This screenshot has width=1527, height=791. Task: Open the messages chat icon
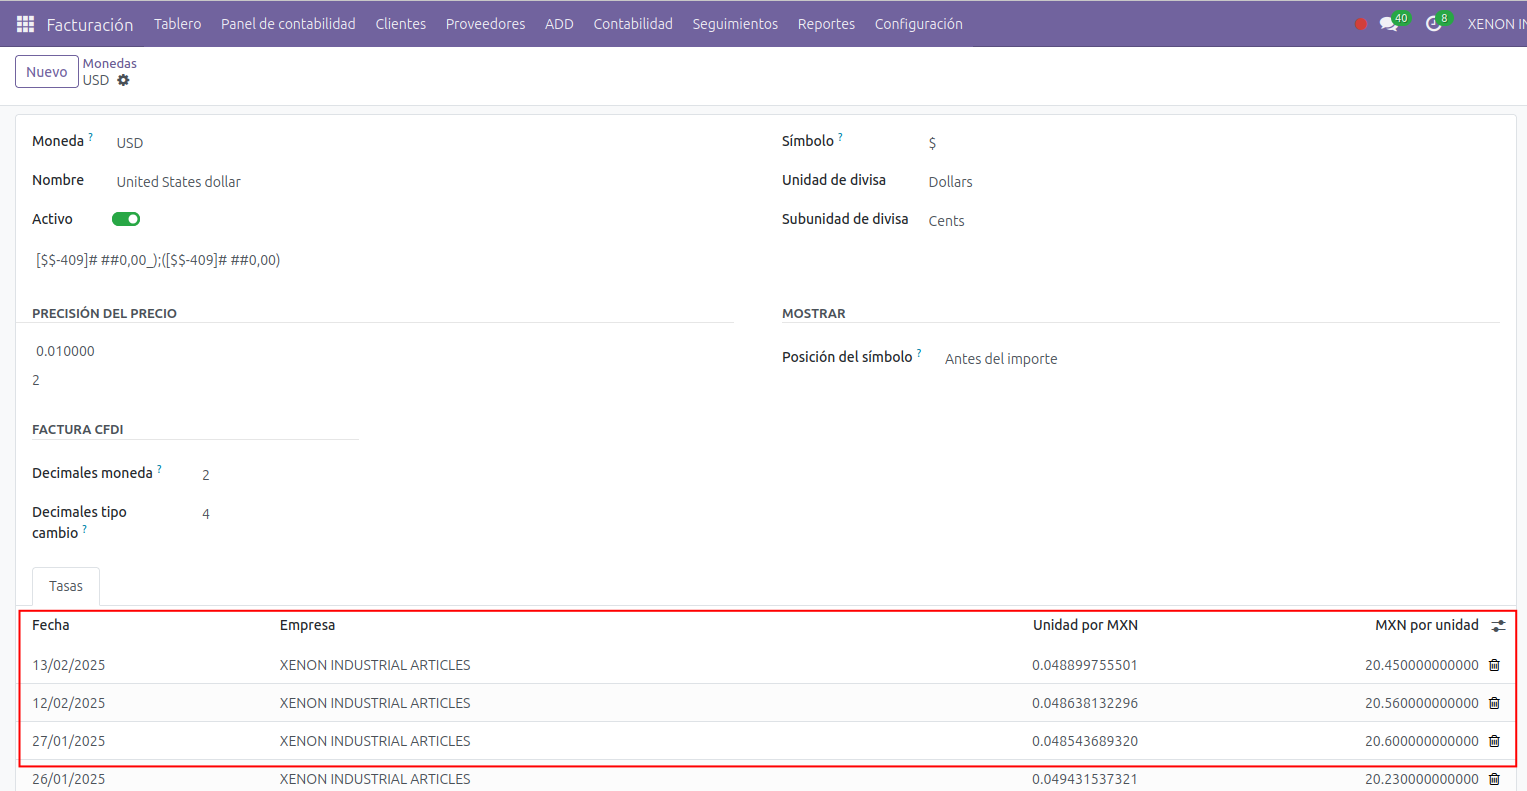pyautogui.click(x=1389, y=24)
